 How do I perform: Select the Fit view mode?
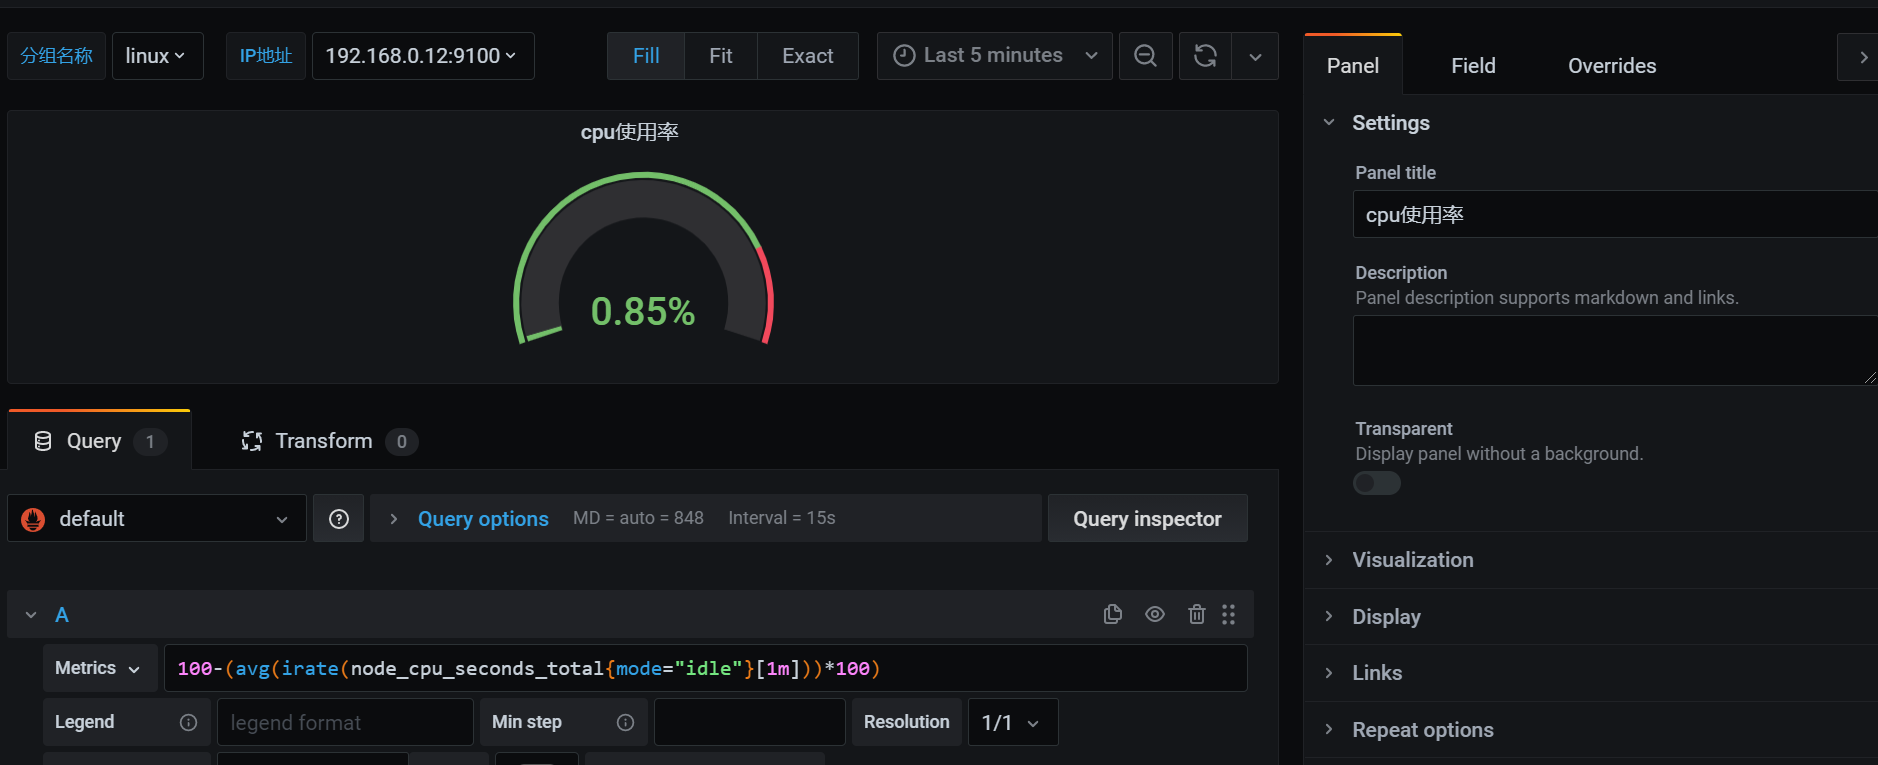point(721,56)
